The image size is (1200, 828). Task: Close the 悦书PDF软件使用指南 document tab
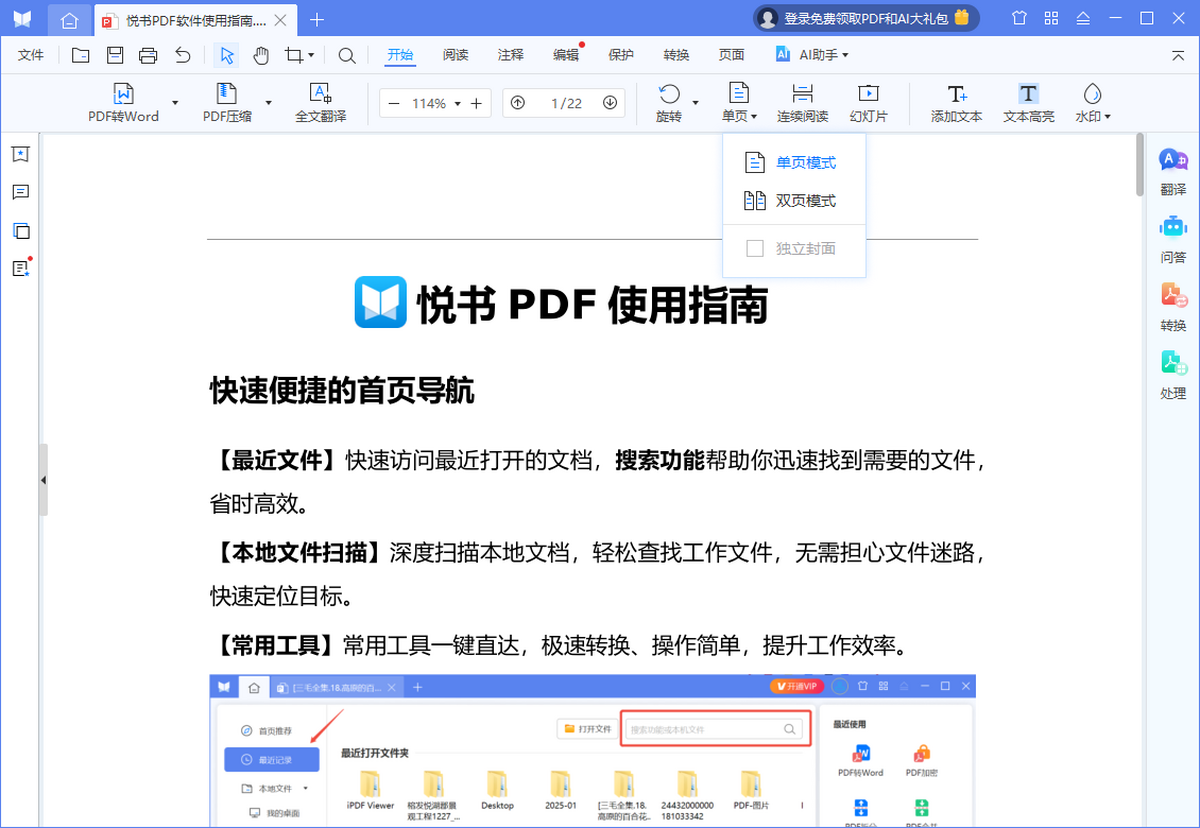pyautogui.click(x=282, y=20)
